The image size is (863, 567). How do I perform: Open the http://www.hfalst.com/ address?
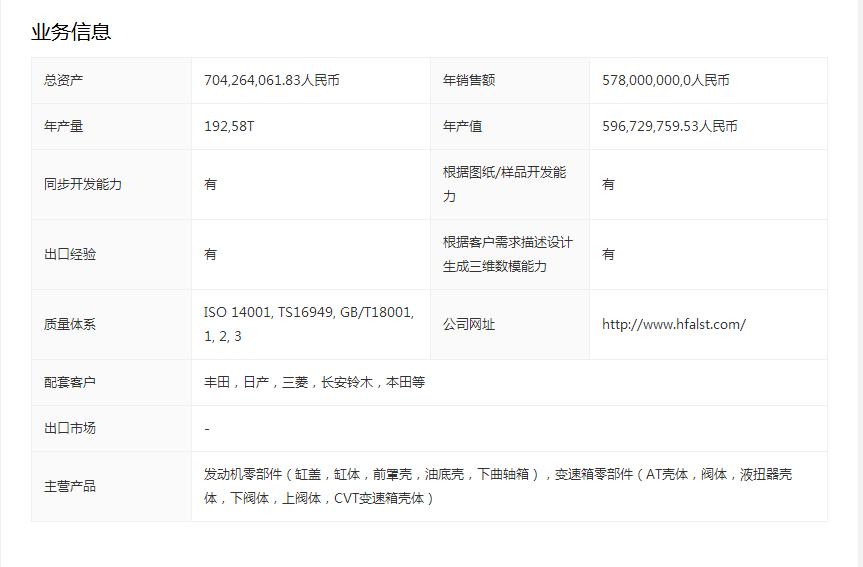tap(674, 324)
